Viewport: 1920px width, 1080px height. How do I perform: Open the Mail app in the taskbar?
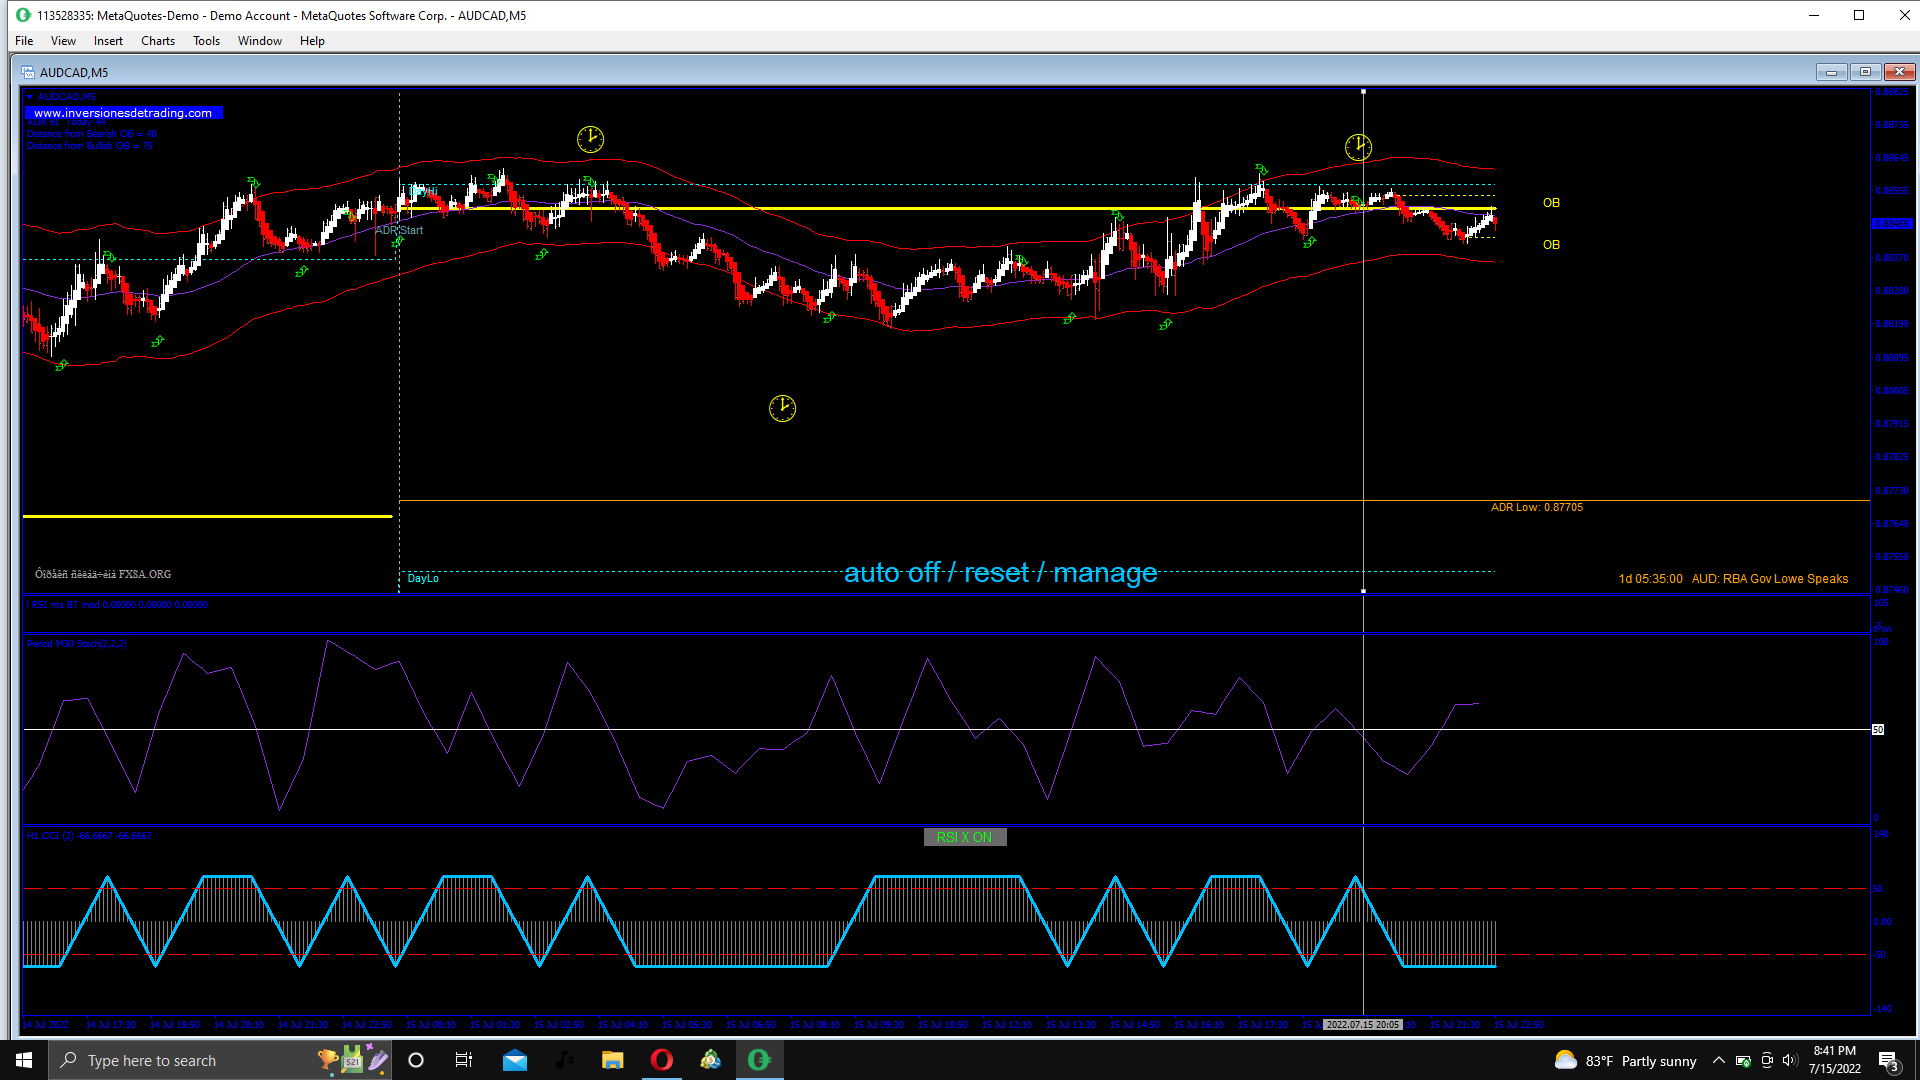tap(515, 1060)
